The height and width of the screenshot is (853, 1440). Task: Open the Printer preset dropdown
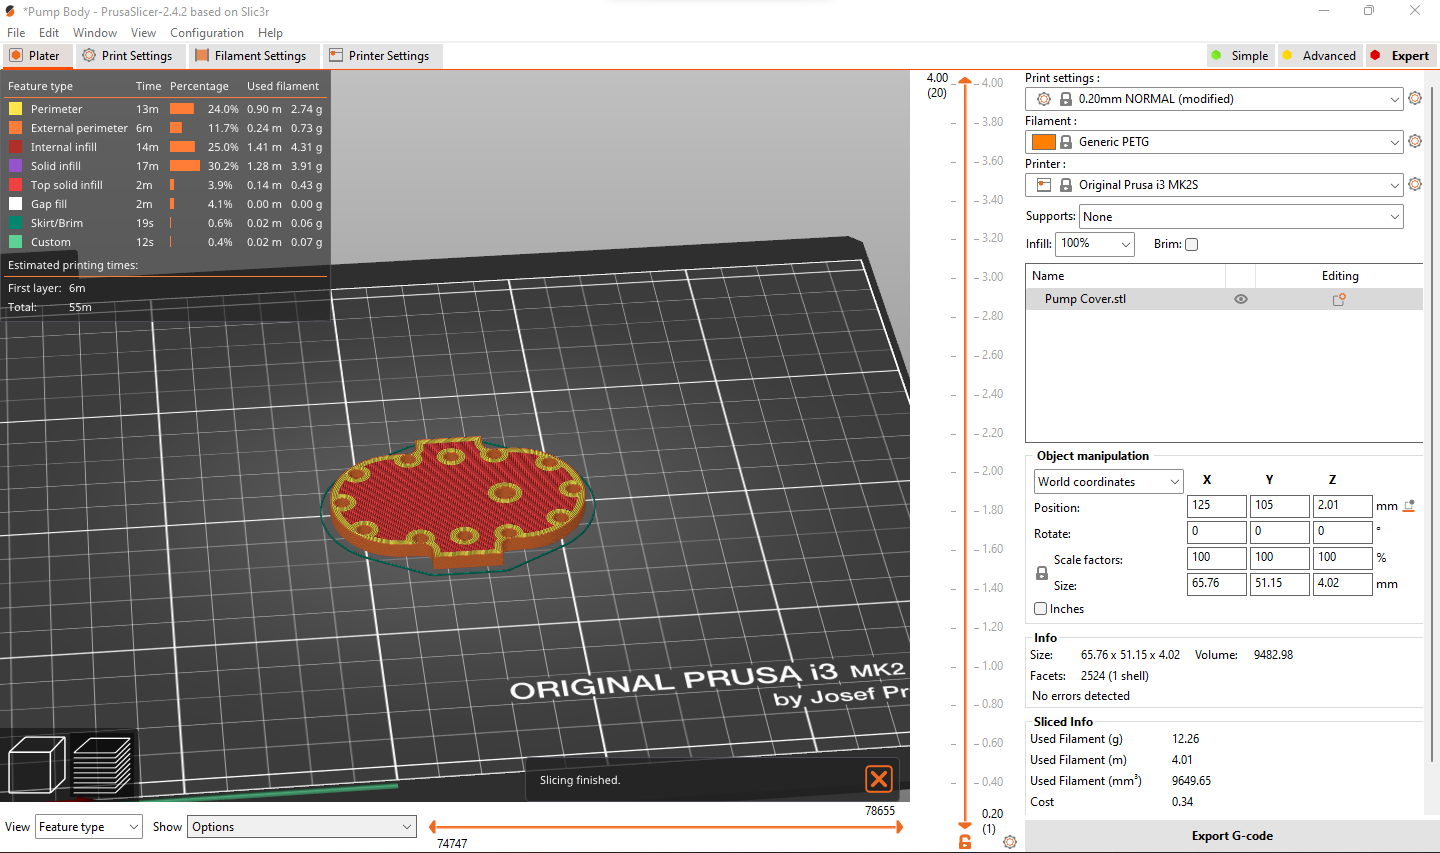[x=1214, y=185]
